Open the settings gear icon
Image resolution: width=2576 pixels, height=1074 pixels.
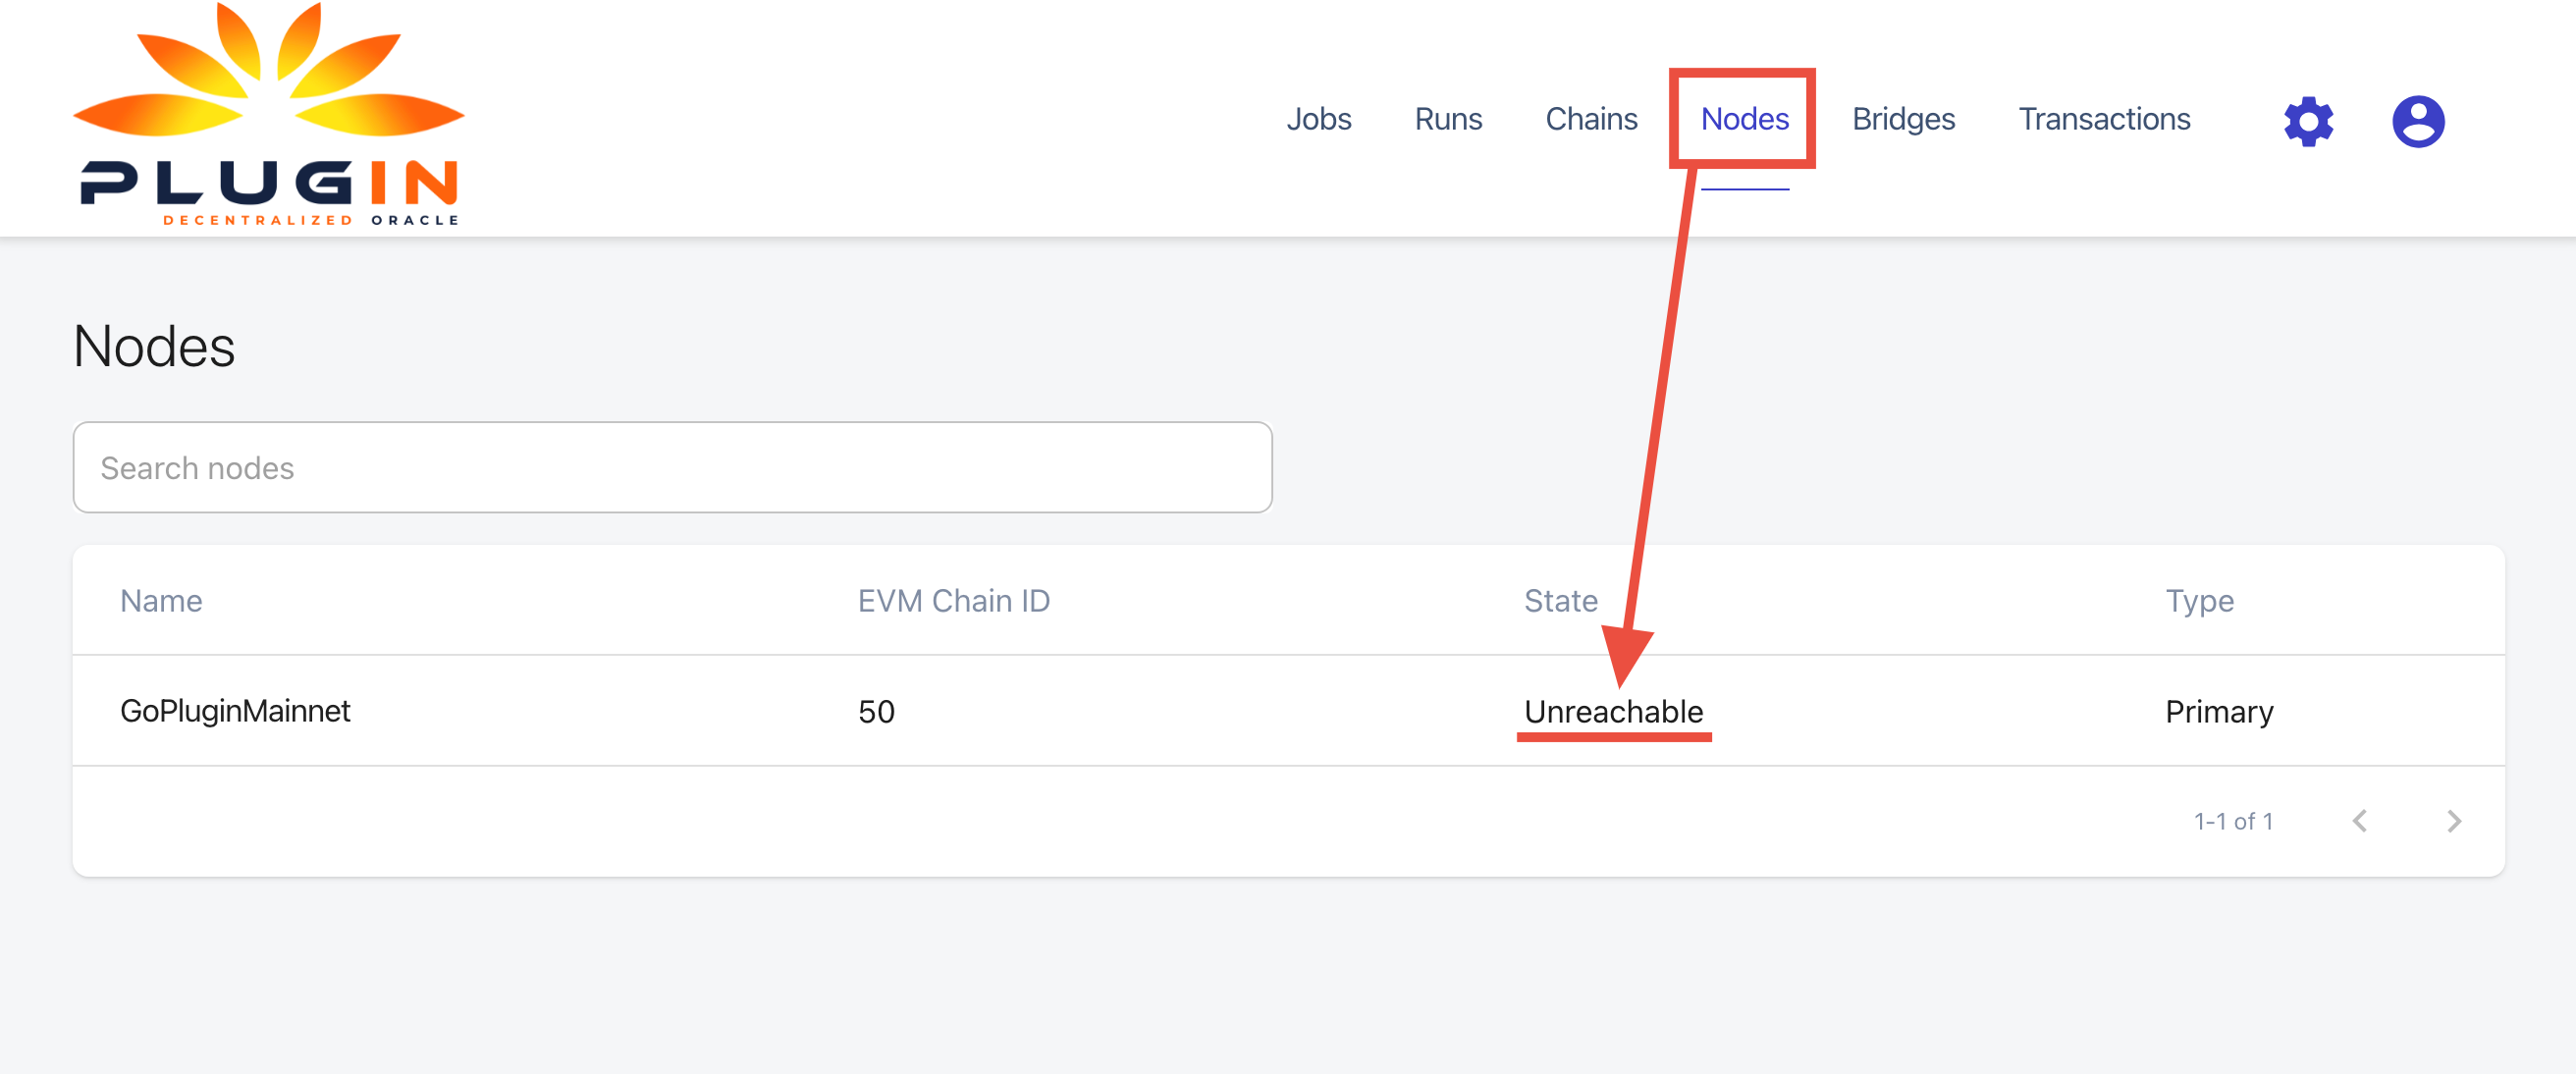click(2308, 120)
